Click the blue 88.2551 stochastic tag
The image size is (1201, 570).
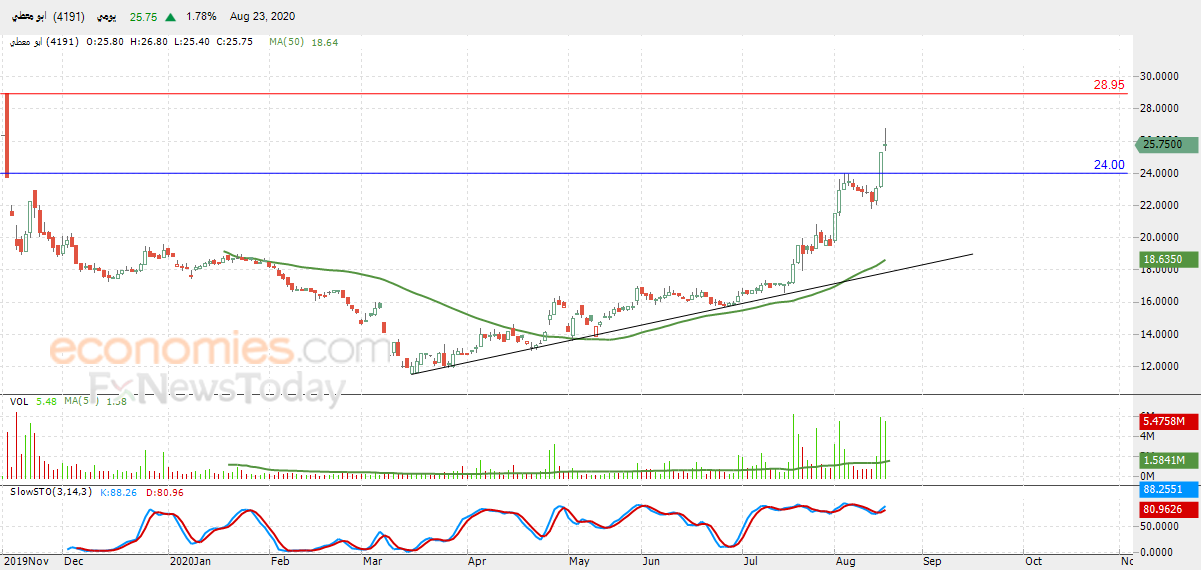tap(1168, 491)
